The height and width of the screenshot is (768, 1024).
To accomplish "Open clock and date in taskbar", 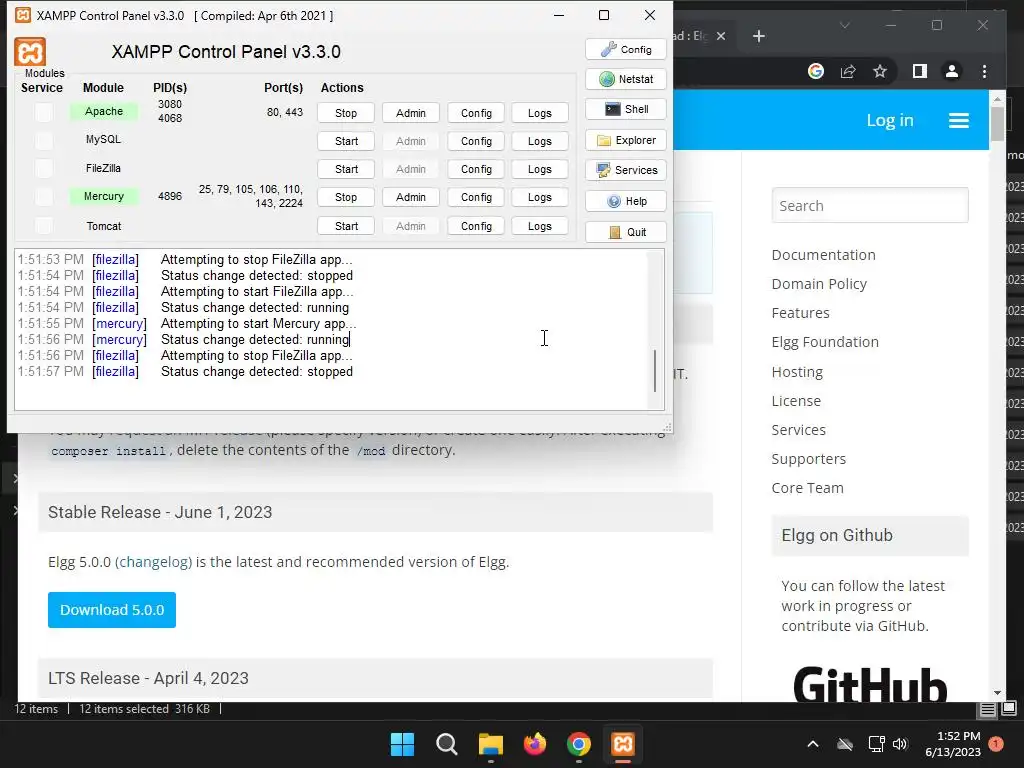I will point(953,744).
